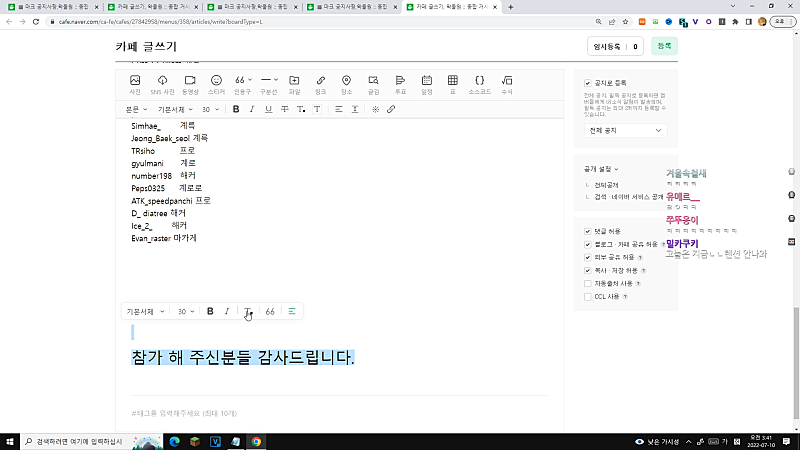800x450 pixels.
Task: Toggle 댓글 허용 checkbox
Action: pyautogui.click(x=588, y=231)
